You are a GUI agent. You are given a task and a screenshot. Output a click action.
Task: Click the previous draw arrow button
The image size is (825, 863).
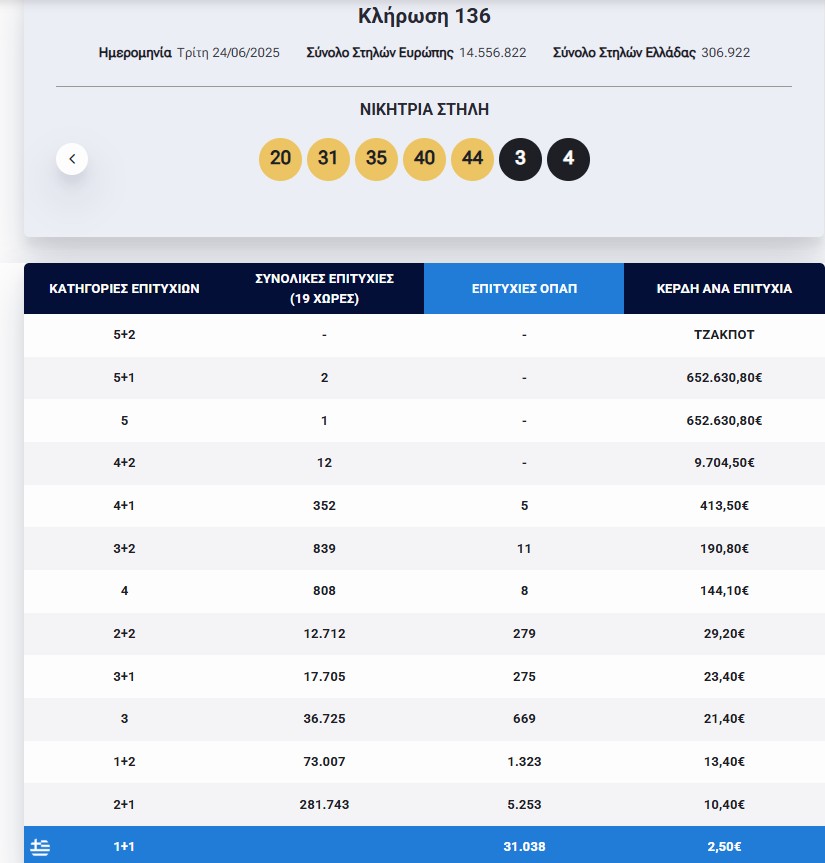(x=72, y=159)
